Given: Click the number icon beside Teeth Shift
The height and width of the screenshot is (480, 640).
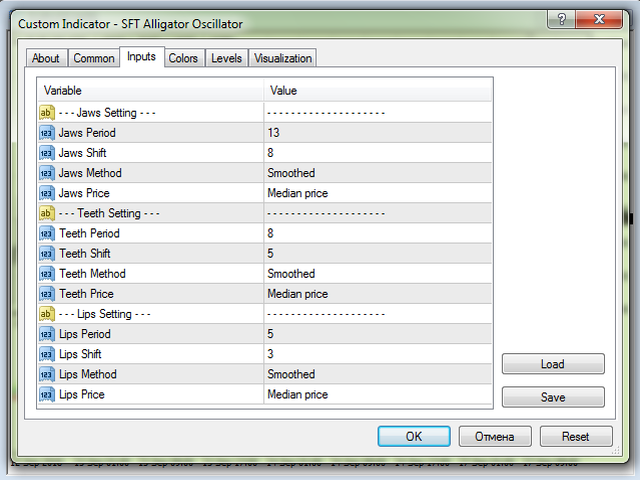Looking at the screenshot, I should tap(47, 253).
